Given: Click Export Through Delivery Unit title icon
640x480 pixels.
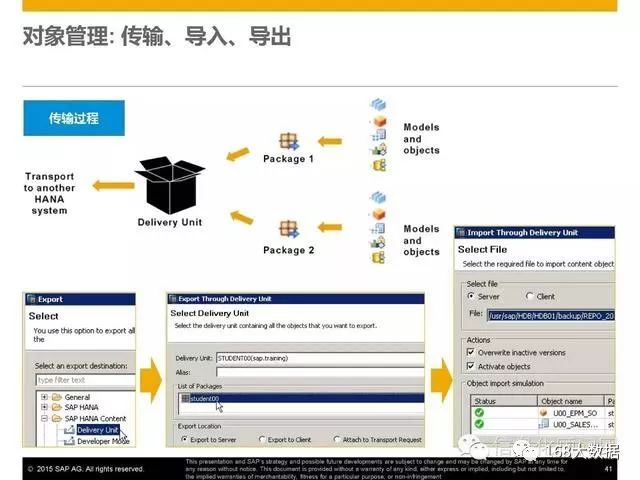Looking at the screenshot, I should [172, 299].
